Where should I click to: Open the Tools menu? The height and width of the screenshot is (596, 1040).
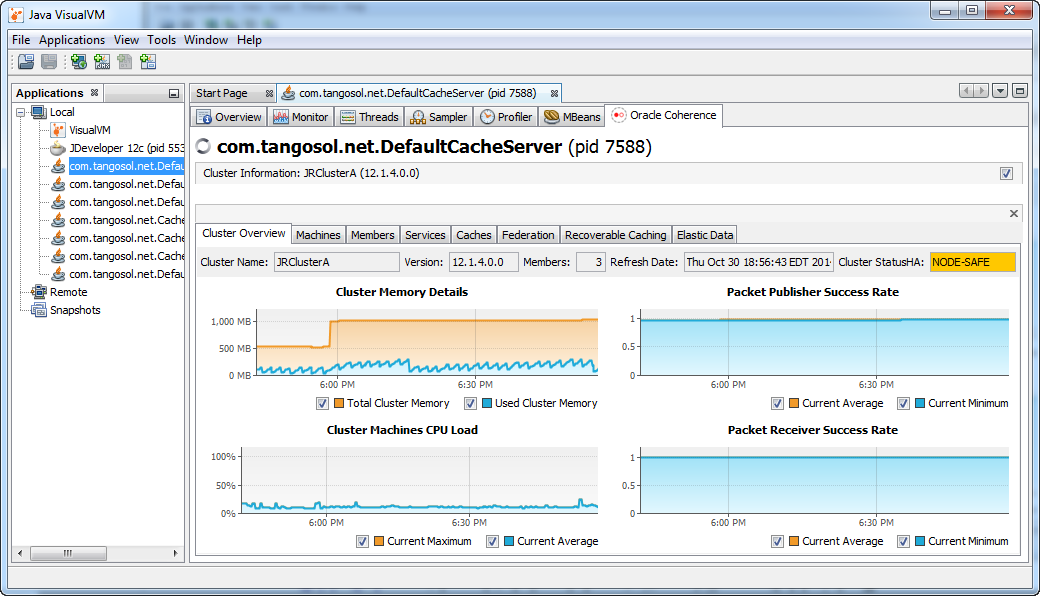pyautogui.click(x=161, y=40)
